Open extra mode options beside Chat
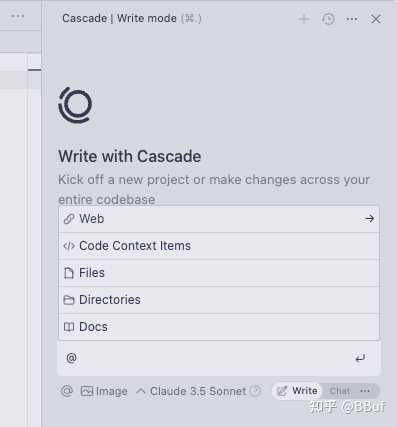 click(365, 391)
